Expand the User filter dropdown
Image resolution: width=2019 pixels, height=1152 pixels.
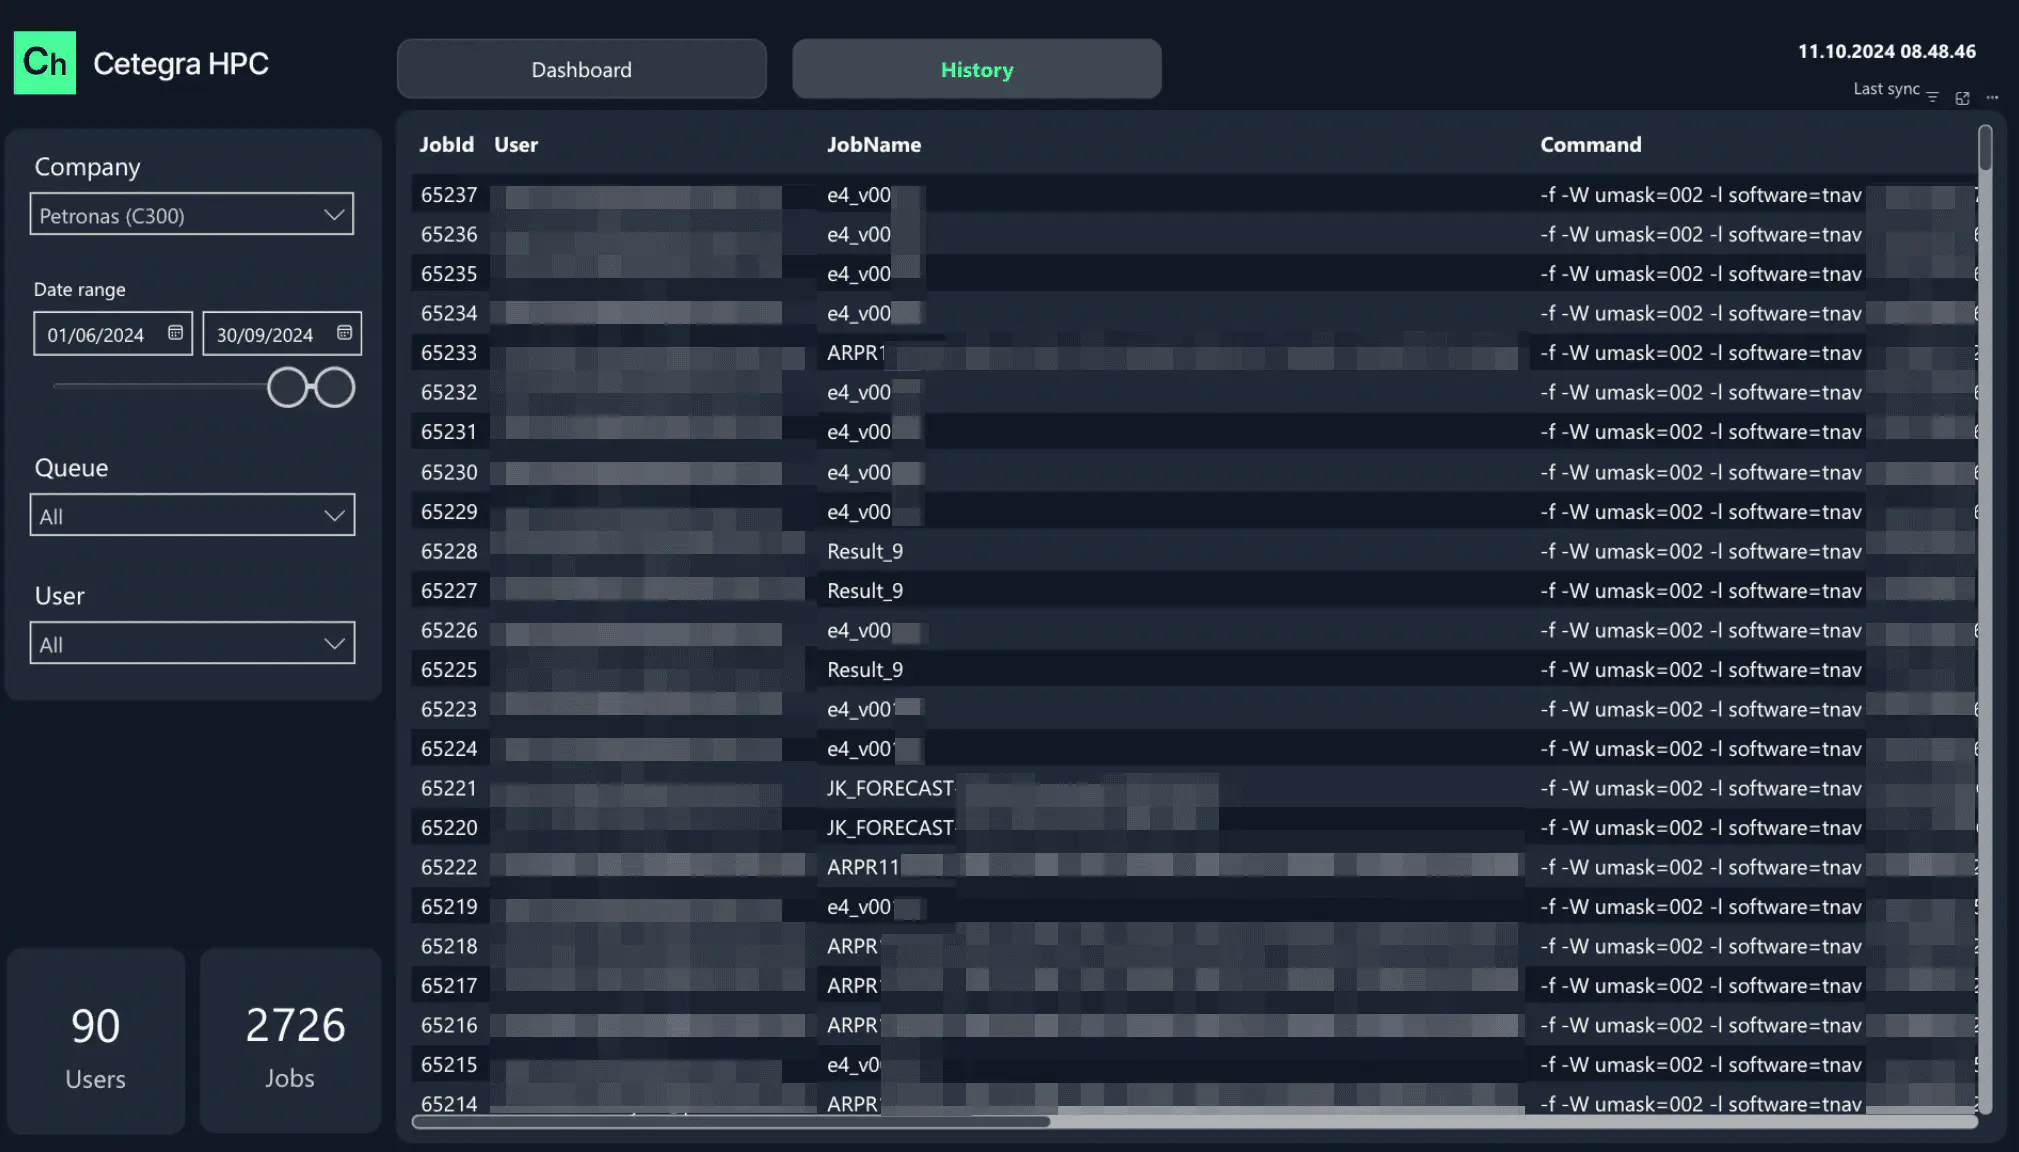tap(192, 644)
